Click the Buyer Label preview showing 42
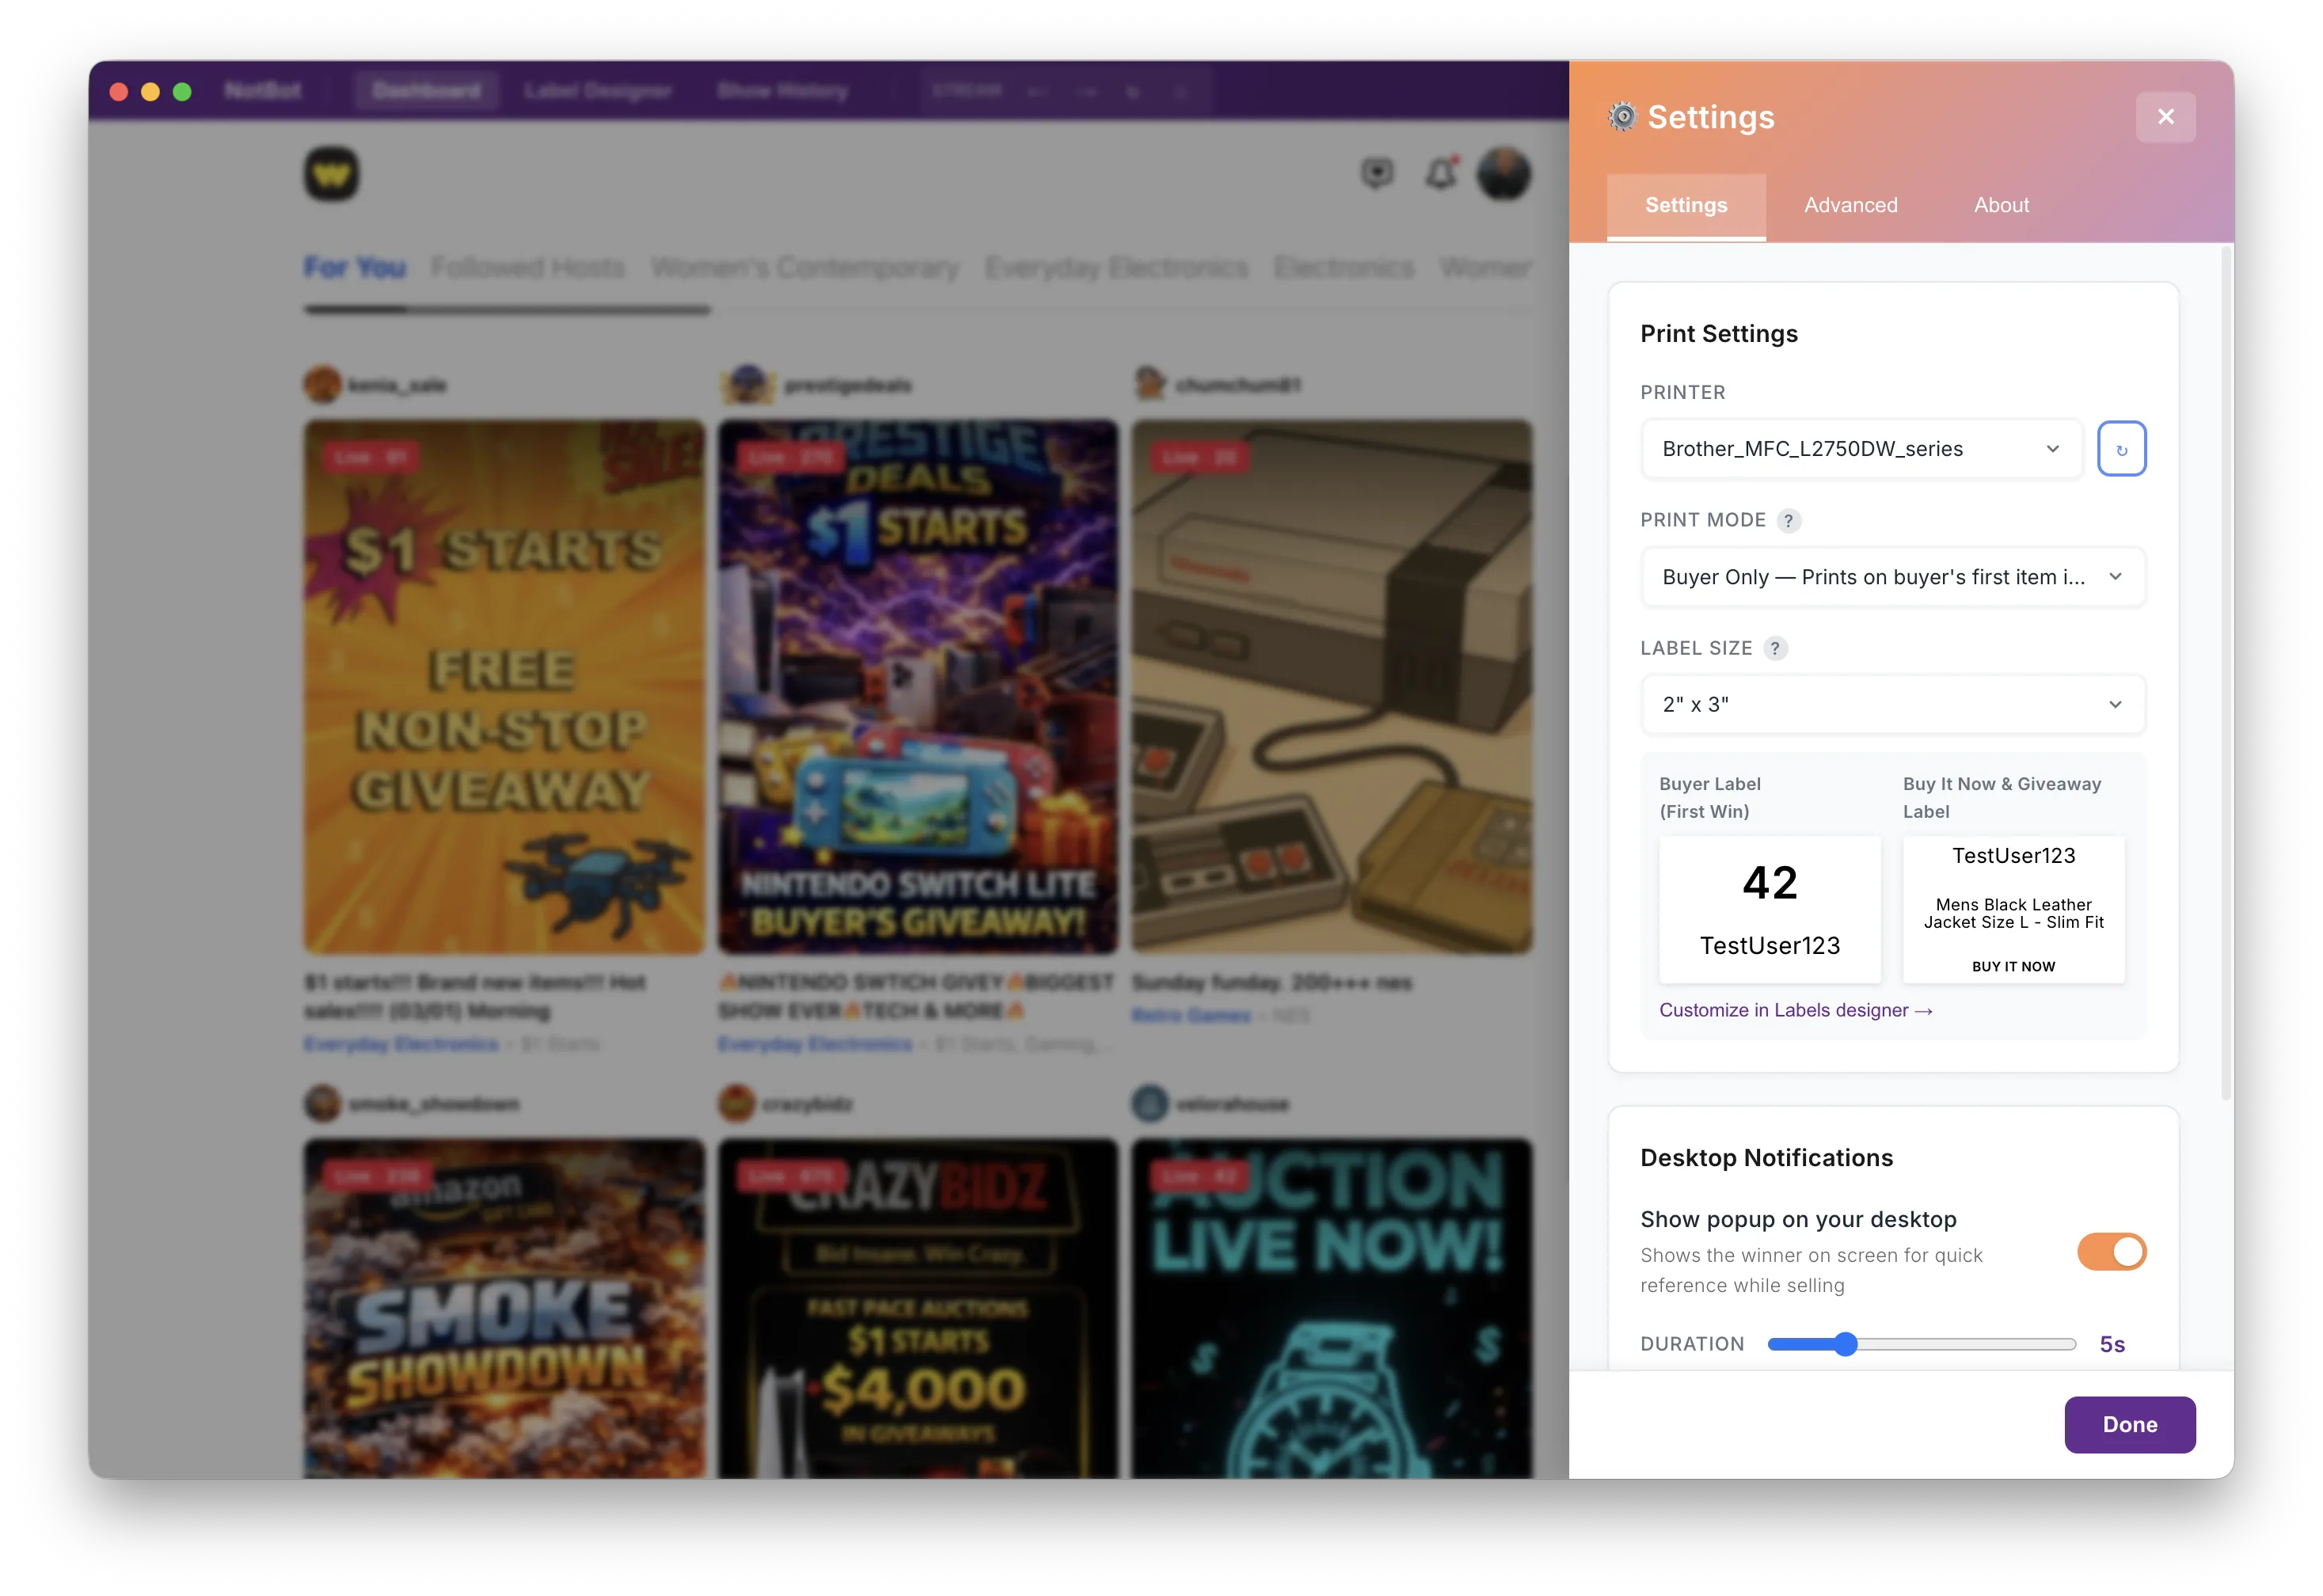 point(1770,910)
